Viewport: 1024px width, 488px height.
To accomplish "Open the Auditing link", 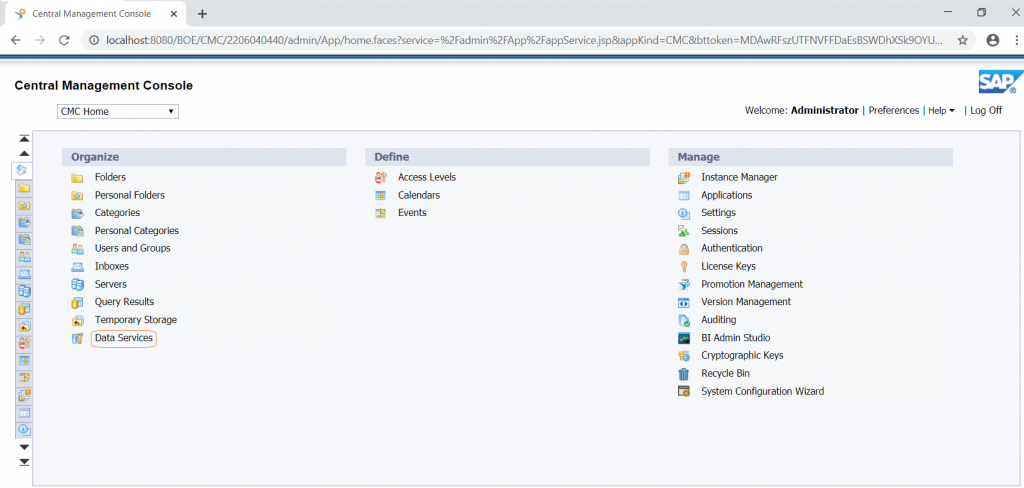I will click(x=719, y=319).
